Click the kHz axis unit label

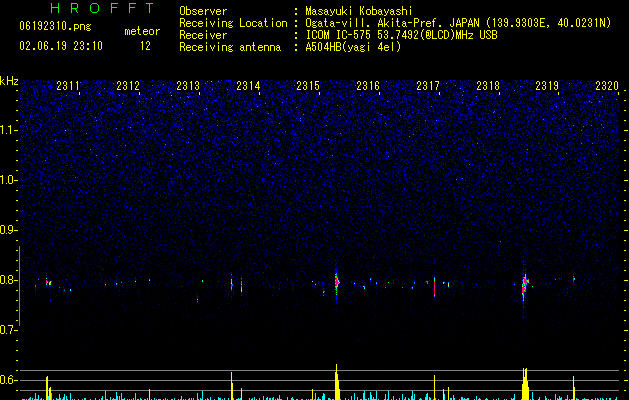click(x=9, y=81)
